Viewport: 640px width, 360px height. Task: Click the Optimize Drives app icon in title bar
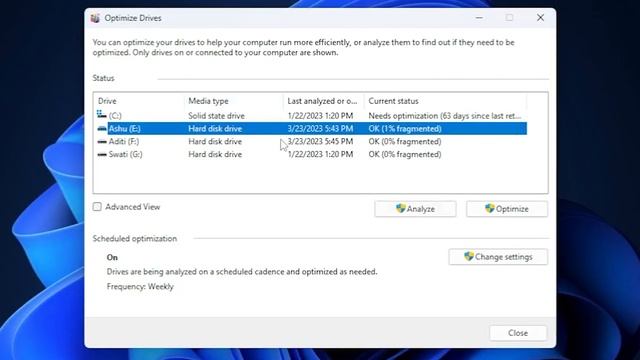(x=96, y=18)
